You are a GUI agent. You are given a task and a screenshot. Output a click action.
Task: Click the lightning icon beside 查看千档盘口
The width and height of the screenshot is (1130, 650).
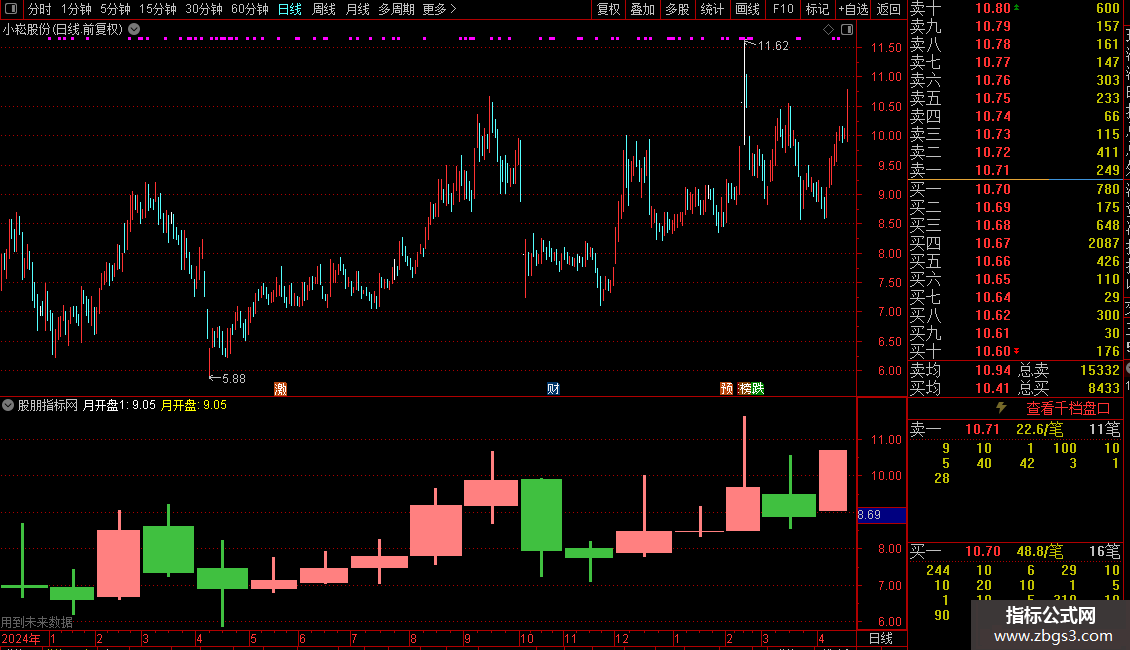click(x=1001, y=408)
